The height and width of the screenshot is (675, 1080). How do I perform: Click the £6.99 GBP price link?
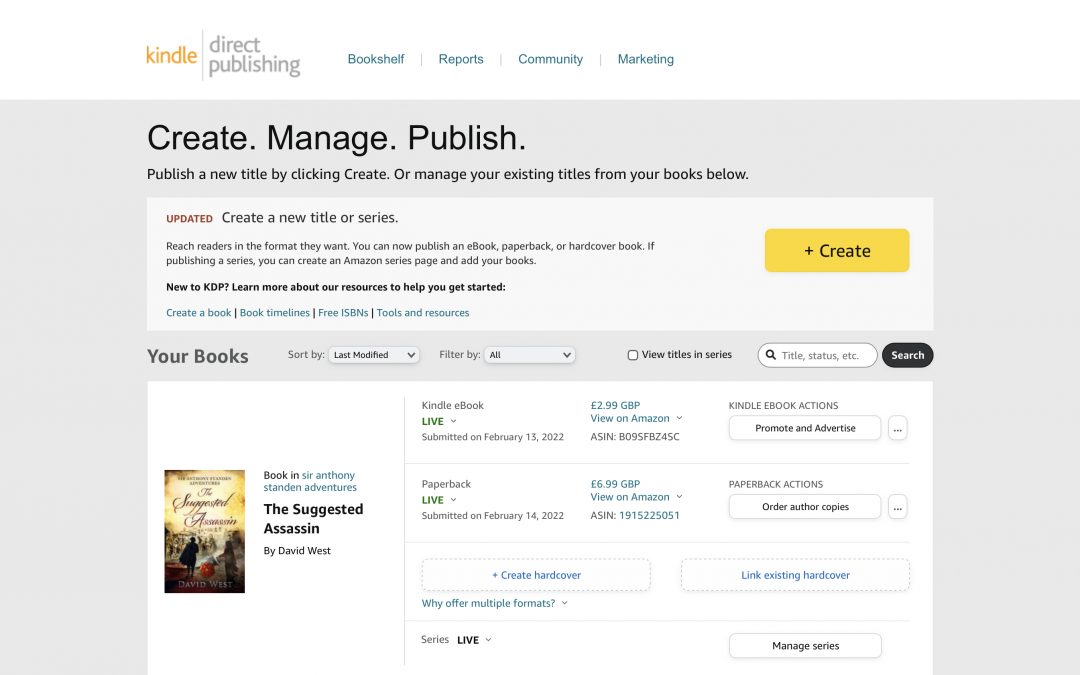(615, 484)
